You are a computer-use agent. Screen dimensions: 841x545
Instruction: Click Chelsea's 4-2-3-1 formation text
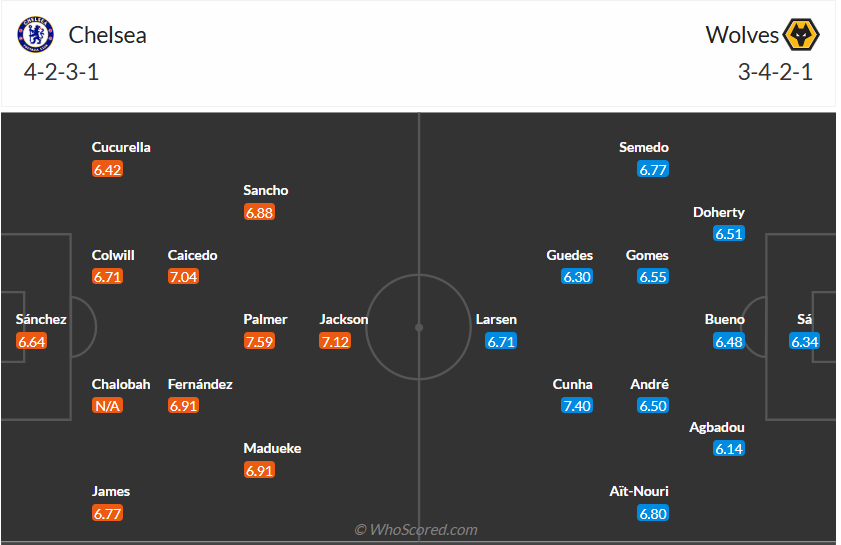(x=62, y=72)
